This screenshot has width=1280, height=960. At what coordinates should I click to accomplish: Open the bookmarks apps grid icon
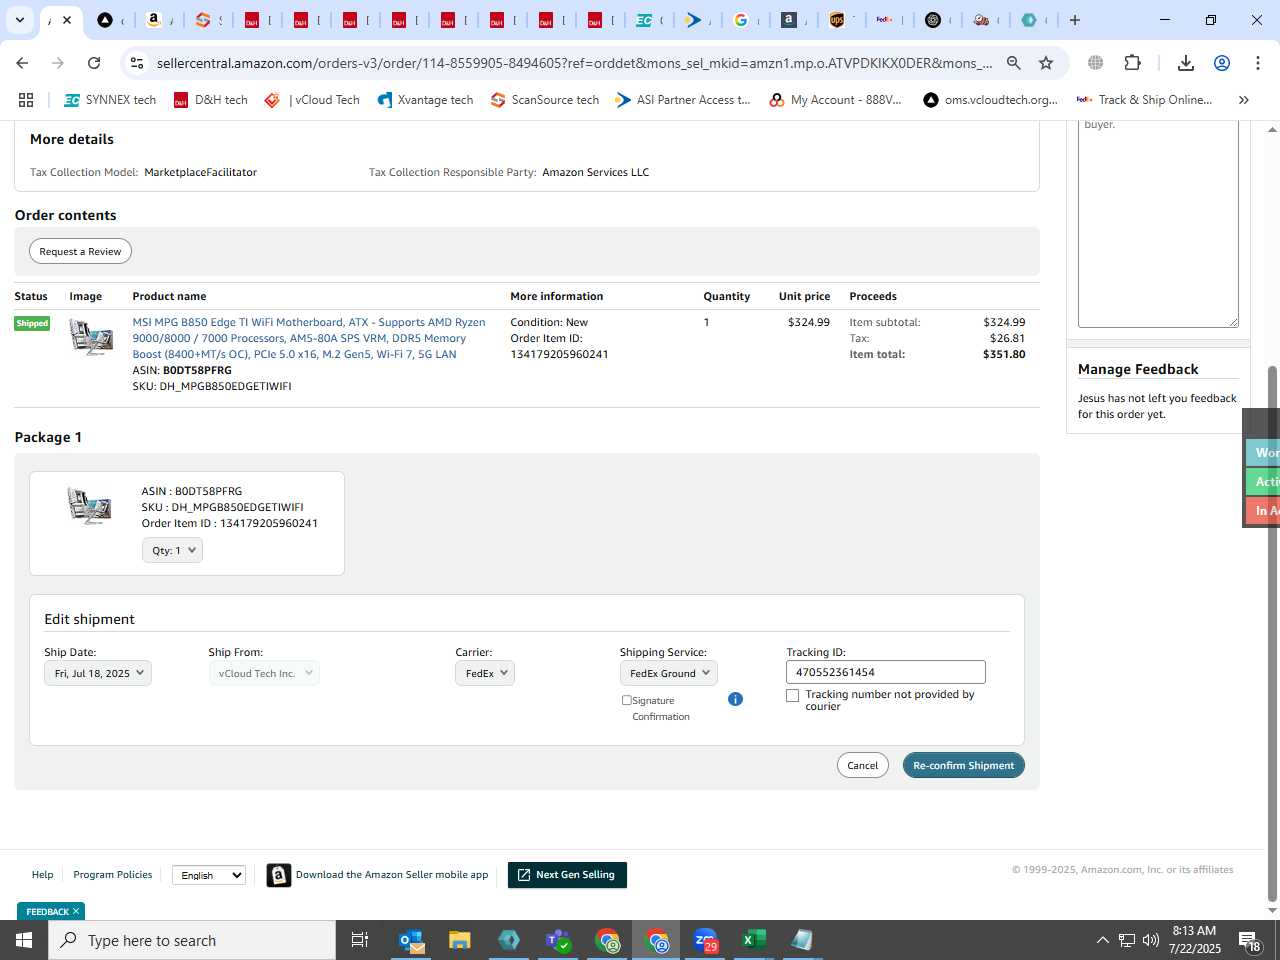(x=26, y=100)
